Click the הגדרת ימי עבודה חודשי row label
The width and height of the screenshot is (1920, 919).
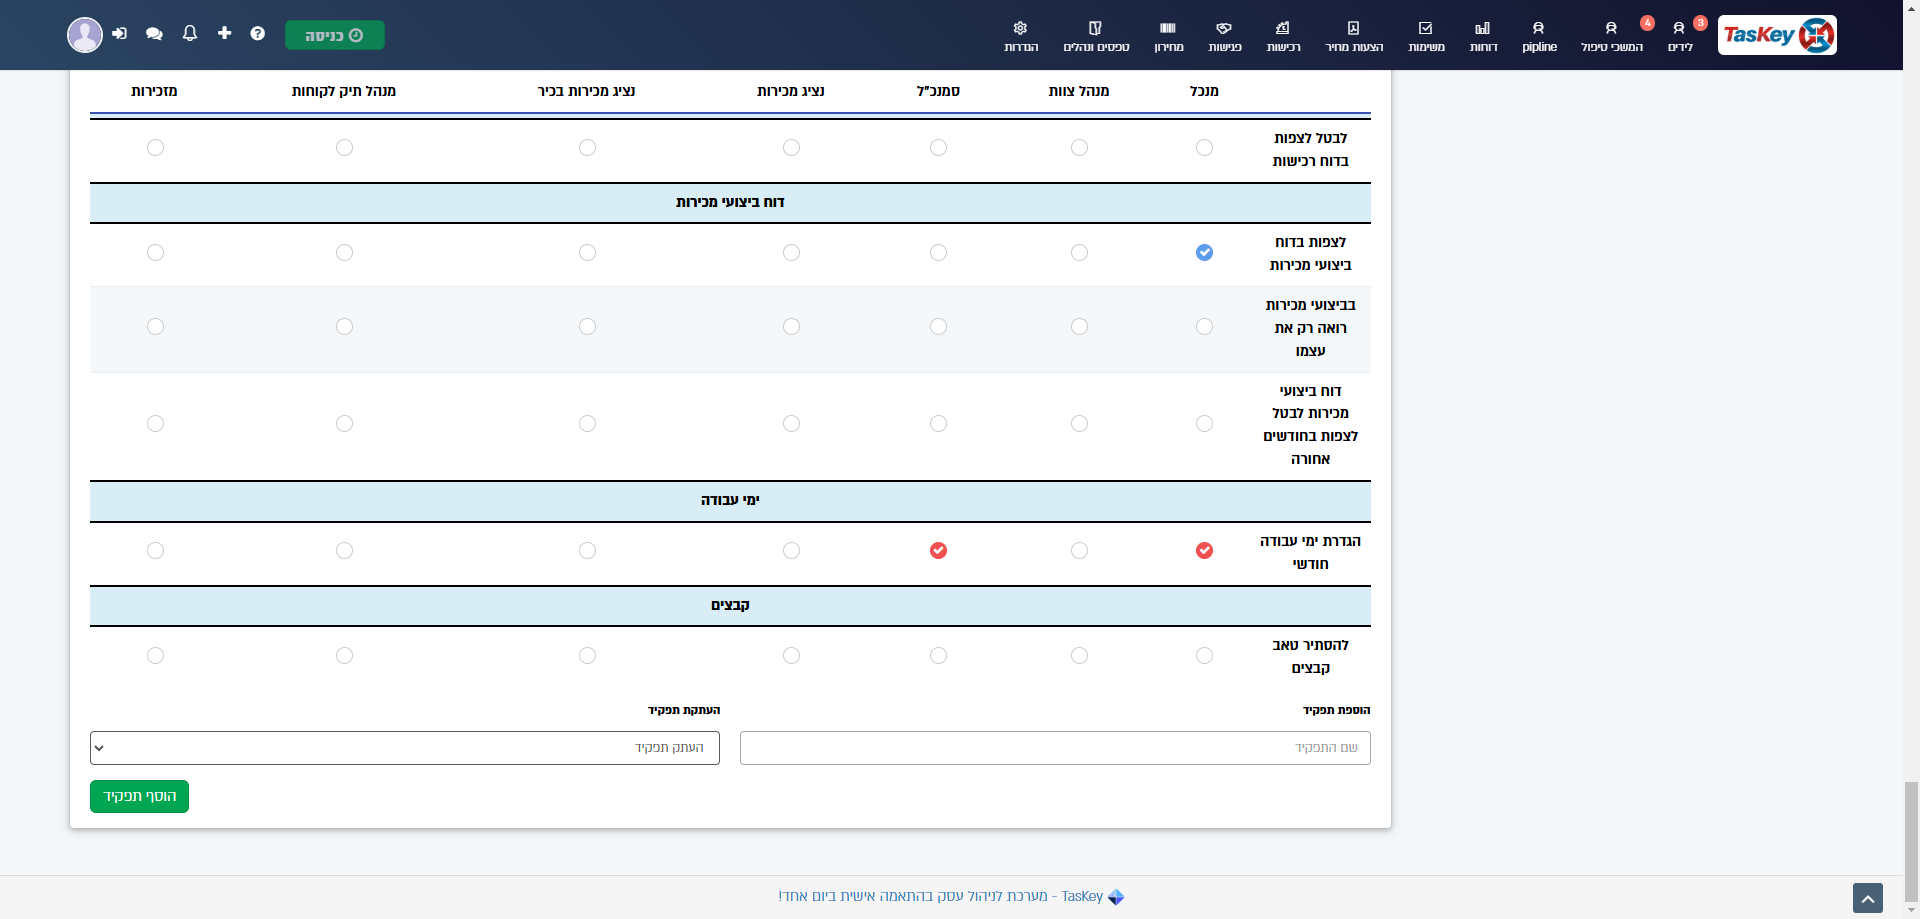click(1310, 552)
